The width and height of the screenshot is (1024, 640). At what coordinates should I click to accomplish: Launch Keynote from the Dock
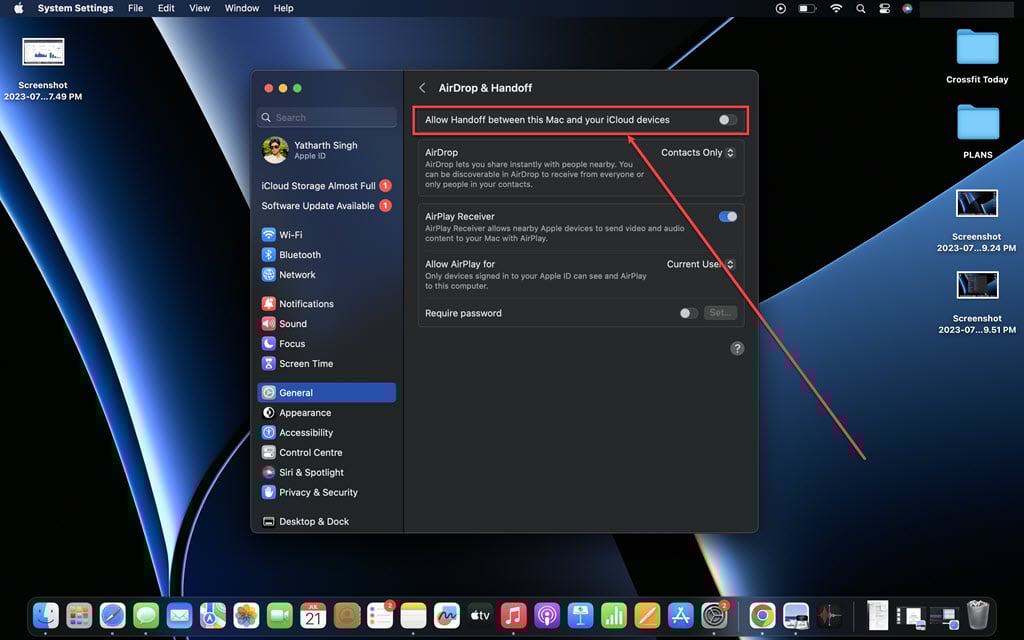pos(580,615)
